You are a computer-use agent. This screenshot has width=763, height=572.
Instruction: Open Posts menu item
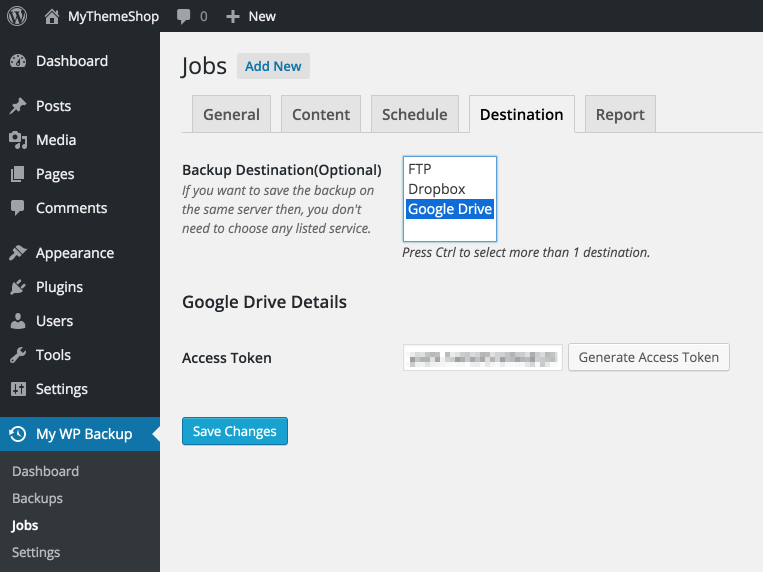(54, 106)
